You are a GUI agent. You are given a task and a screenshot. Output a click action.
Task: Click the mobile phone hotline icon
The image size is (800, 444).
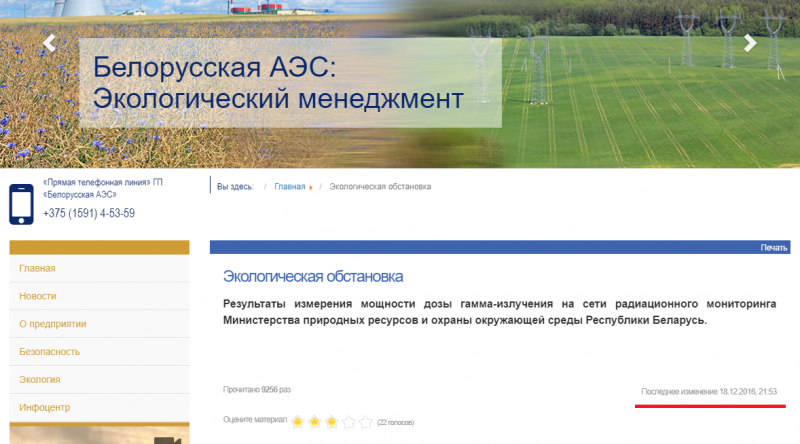[x=21, y=205]
